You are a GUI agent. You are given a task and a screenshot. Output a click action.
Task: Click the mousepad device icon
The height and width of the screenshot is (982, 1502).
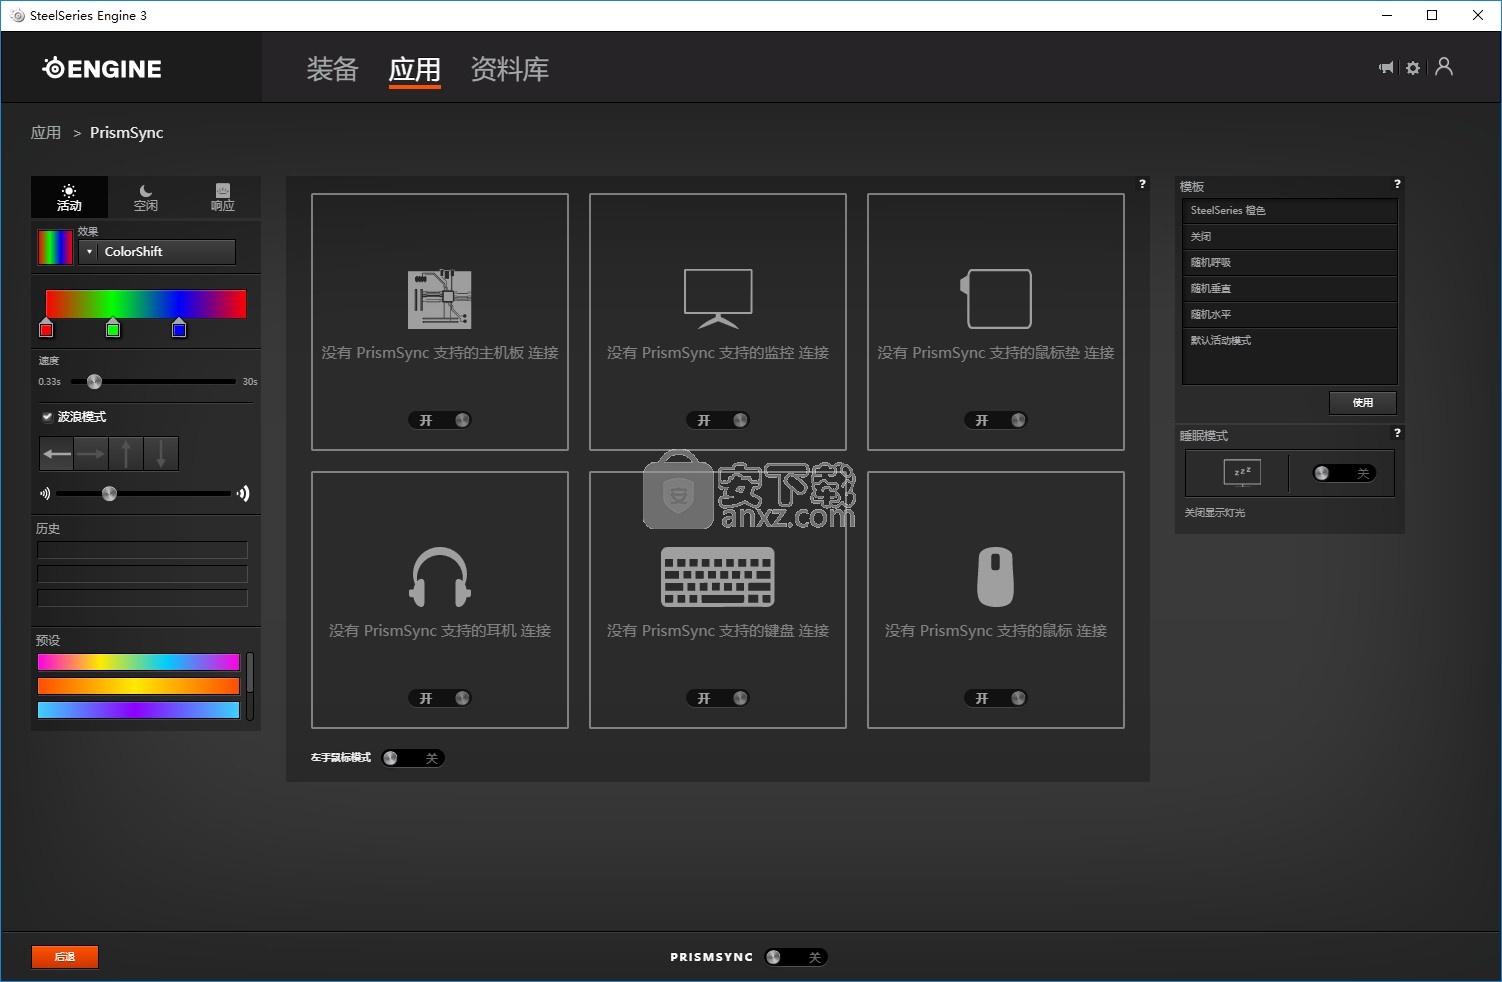(x=996, y=299)
